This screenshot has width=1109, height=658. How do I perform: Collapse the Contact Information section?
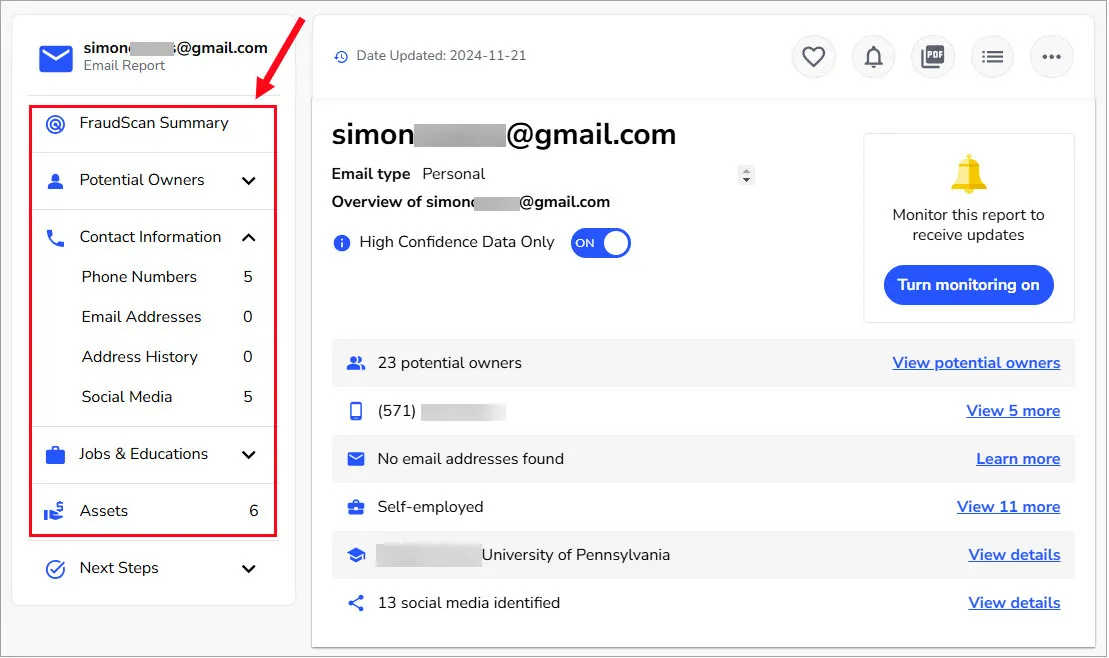pos(249,237)
